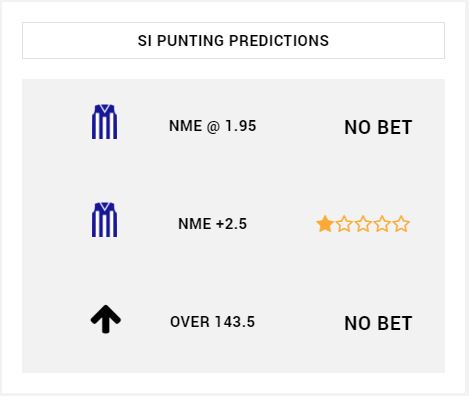Click the black up arrow icon
The width and height of the screenshot is (469, 396).
[106, 319]
